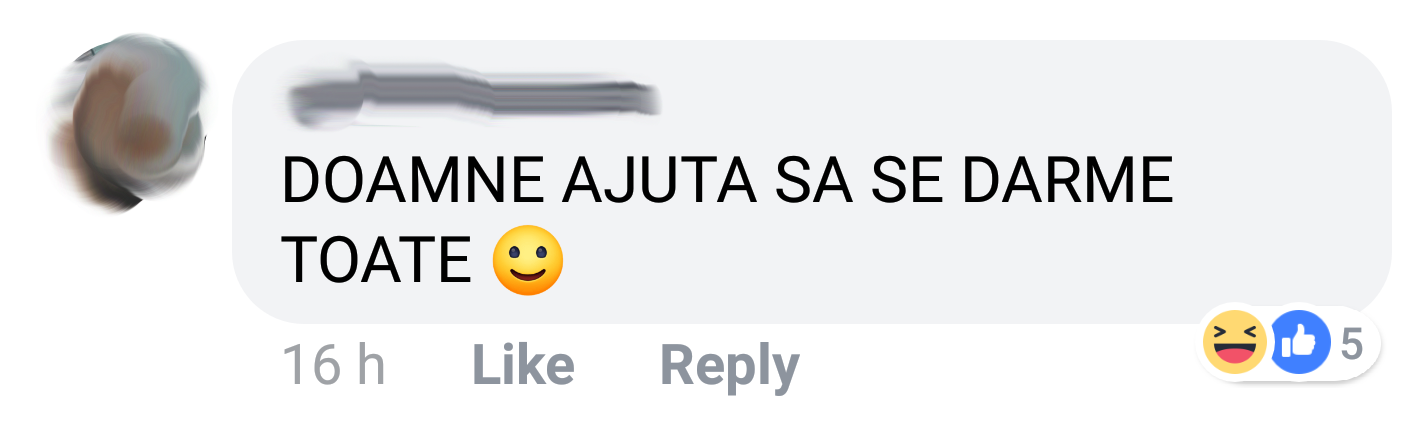The height and width of the screenshot is (440, 1428).
Task: Select the Reply text under the comment
Action: click(730, 367)
